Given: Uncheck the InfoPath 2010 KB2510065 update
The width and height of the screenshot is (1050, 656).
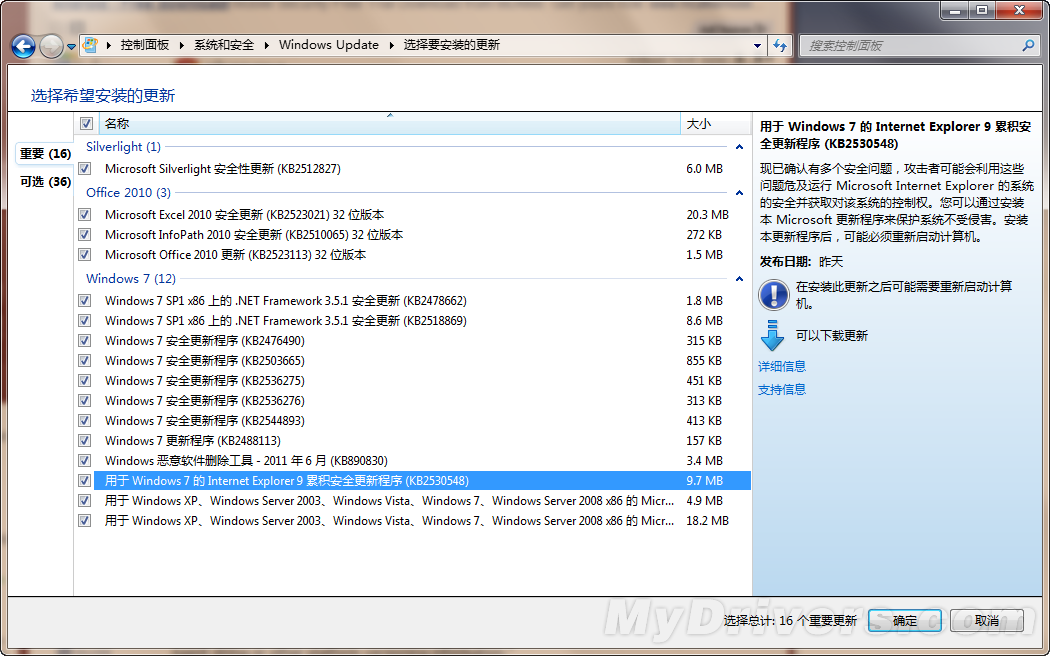Looking at the screenshot, I should pyautogui.click(x=84, y=235).
